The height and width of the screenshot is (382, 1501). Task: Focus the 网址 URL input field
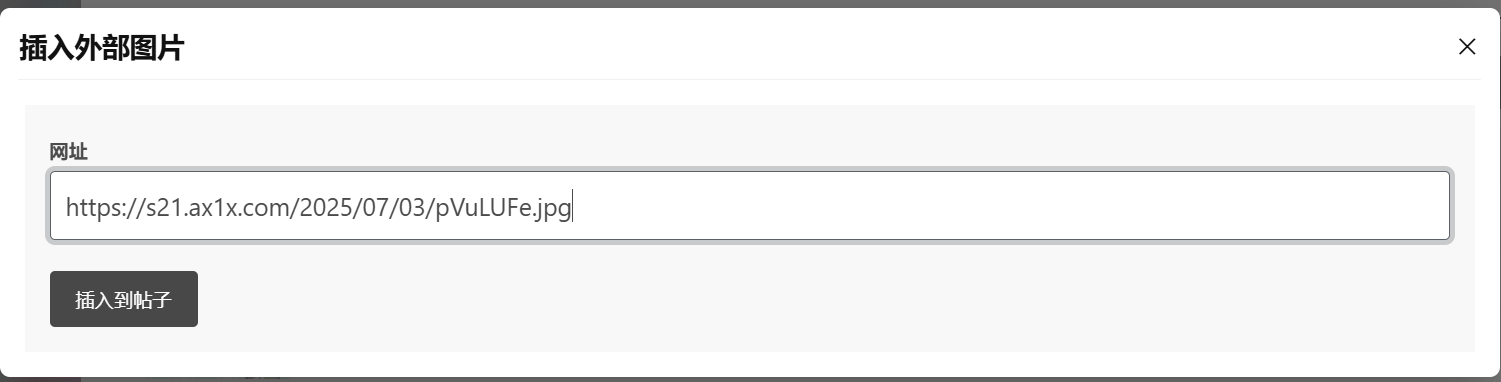(x=750, y=206)
